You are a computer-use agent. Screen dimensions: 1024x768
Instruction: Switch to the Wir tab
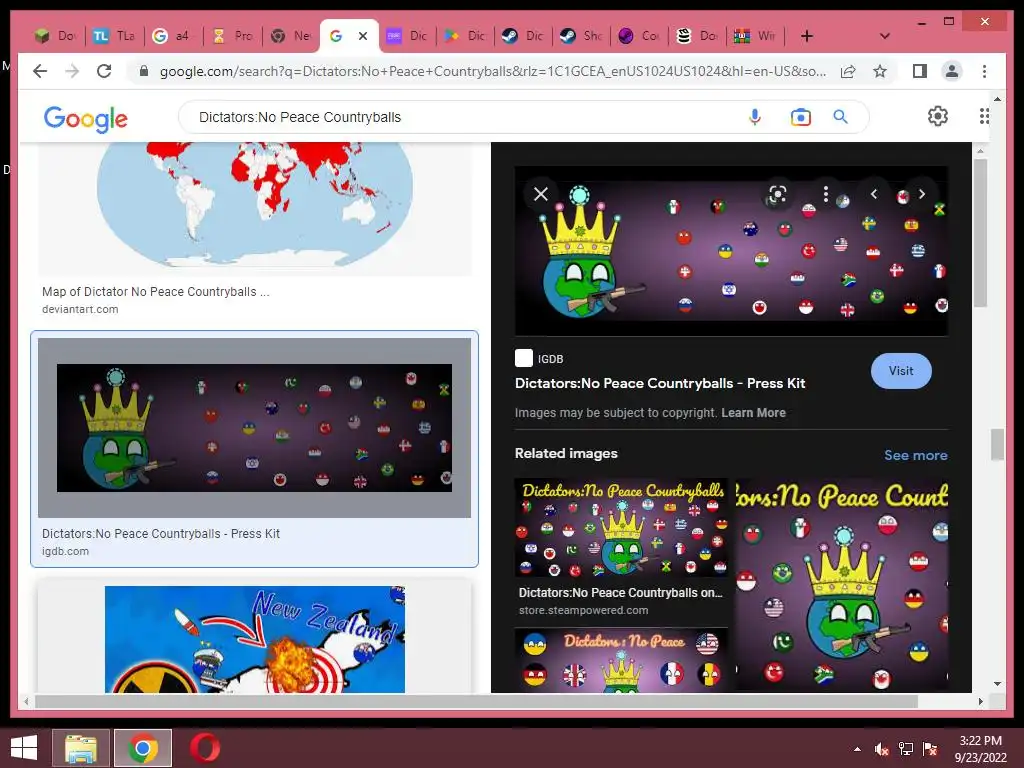pos(756,36)
